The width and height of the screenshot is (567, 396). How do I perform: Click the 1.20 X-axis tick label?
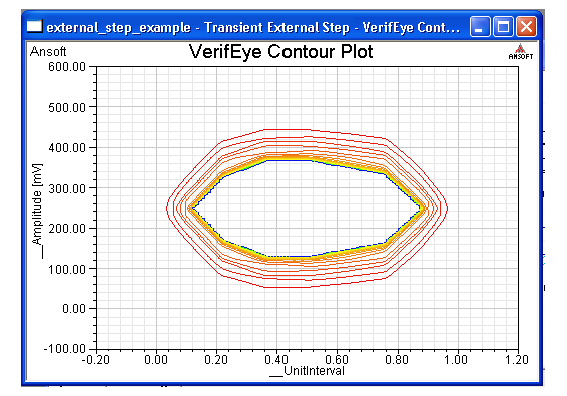point(517,360)
